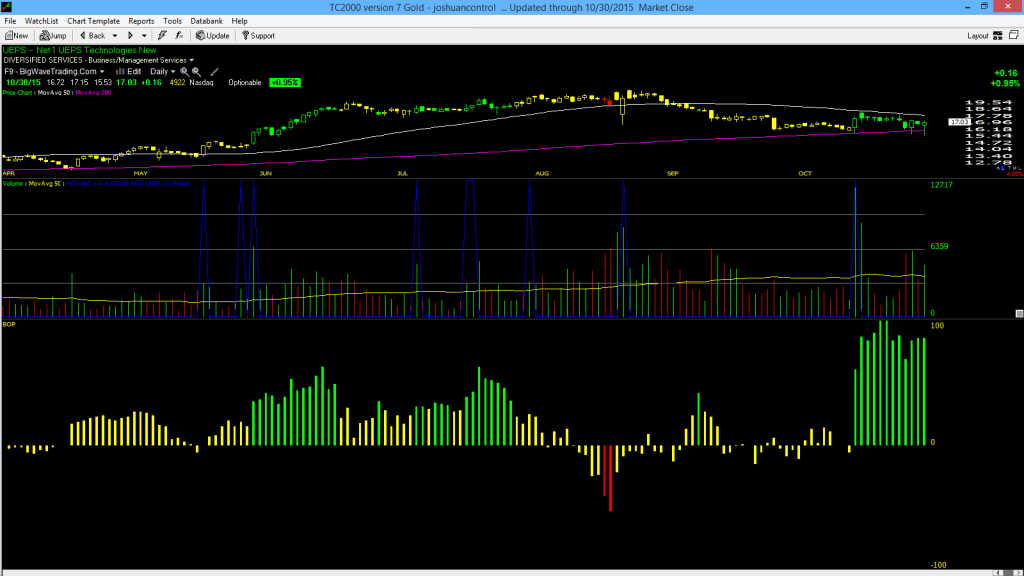Click the lightning bolt toolbar icon

[162, 36]
